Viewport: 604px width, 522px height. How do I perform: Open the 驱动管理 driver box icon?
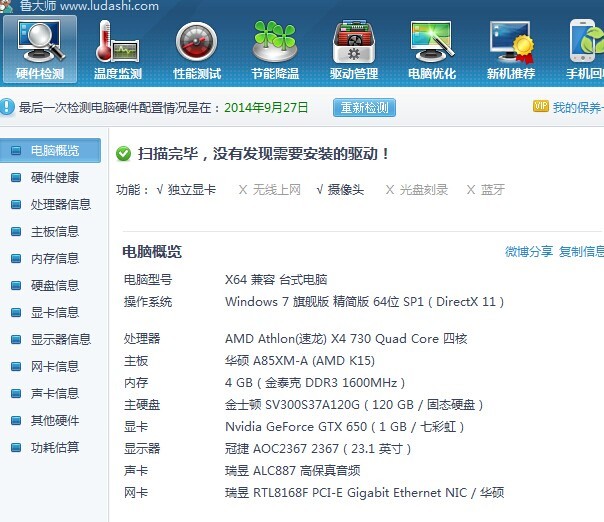354,49
